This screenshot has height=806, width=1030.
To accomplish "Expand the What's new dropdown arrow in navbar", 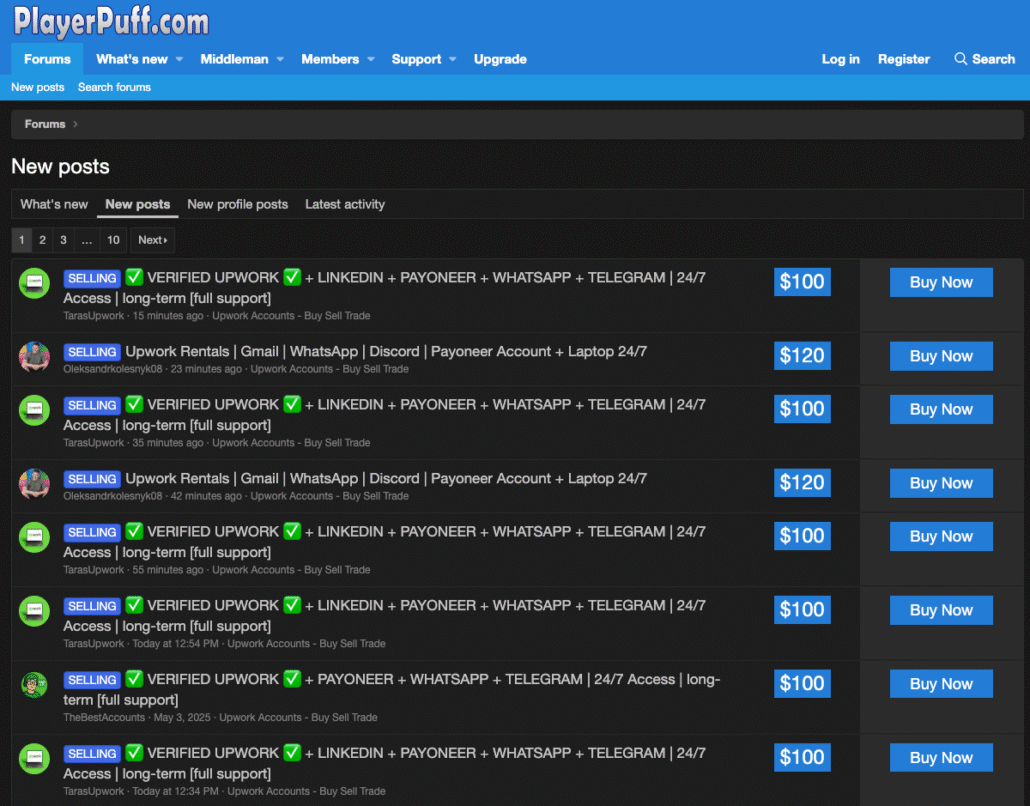I will pyautogui.click(x=180, y=59).
